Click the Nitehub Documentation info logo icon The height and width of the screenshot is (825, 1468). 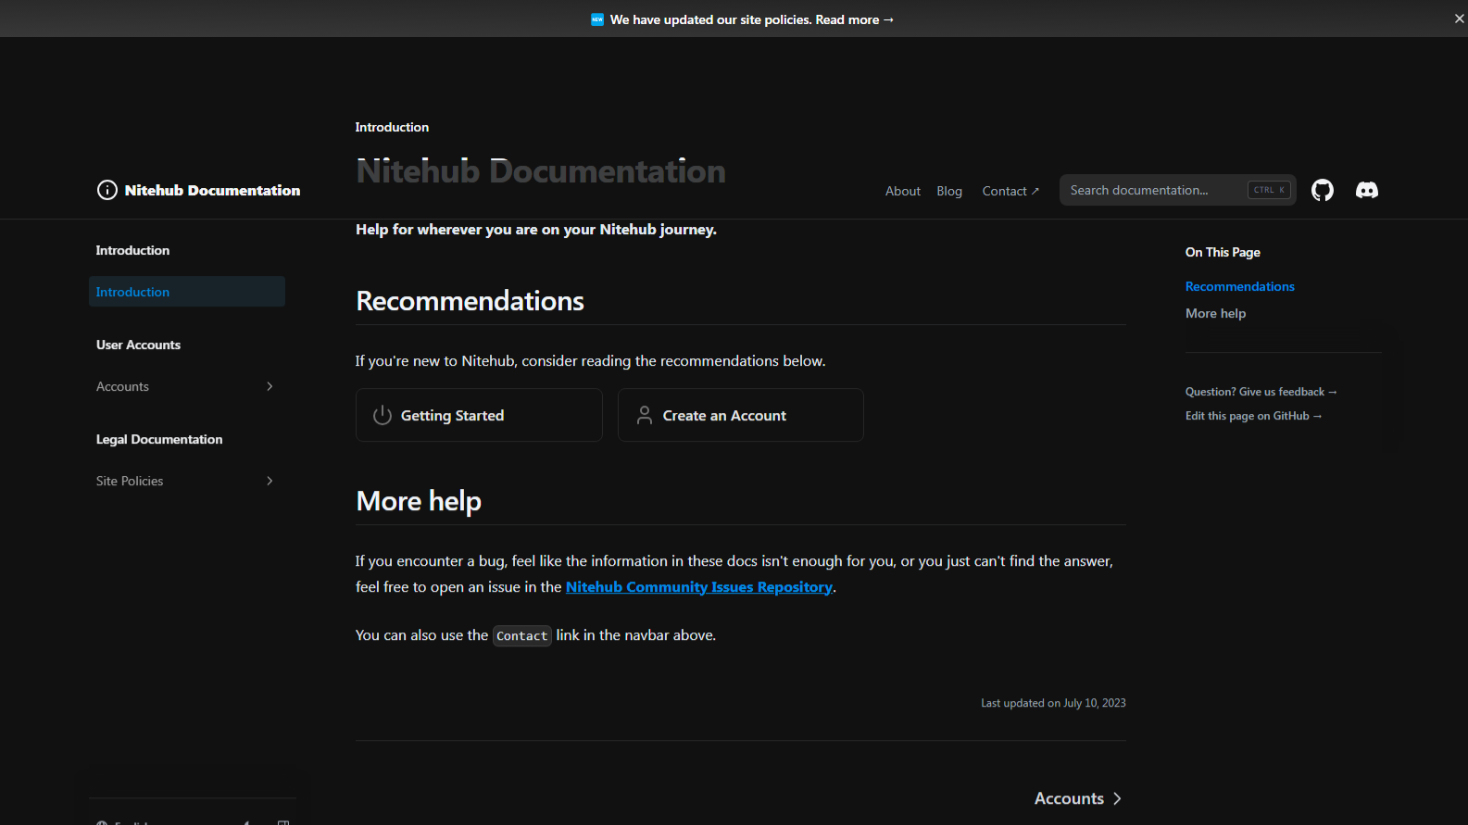[107, 189]
